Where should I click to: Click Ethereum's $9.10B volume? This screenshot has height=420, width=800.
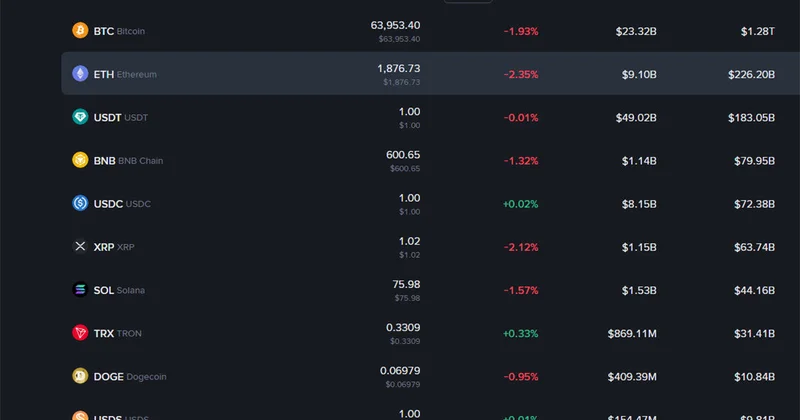(x=639, y=75)
